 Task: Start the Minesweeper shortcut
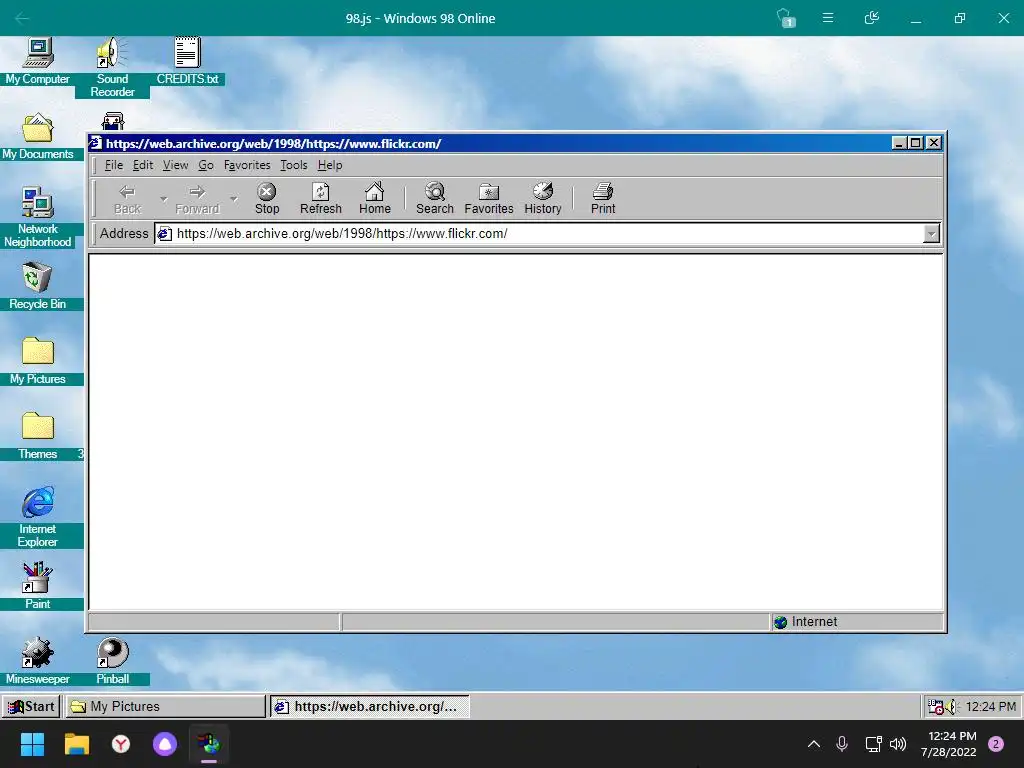[x=38, y=661]
